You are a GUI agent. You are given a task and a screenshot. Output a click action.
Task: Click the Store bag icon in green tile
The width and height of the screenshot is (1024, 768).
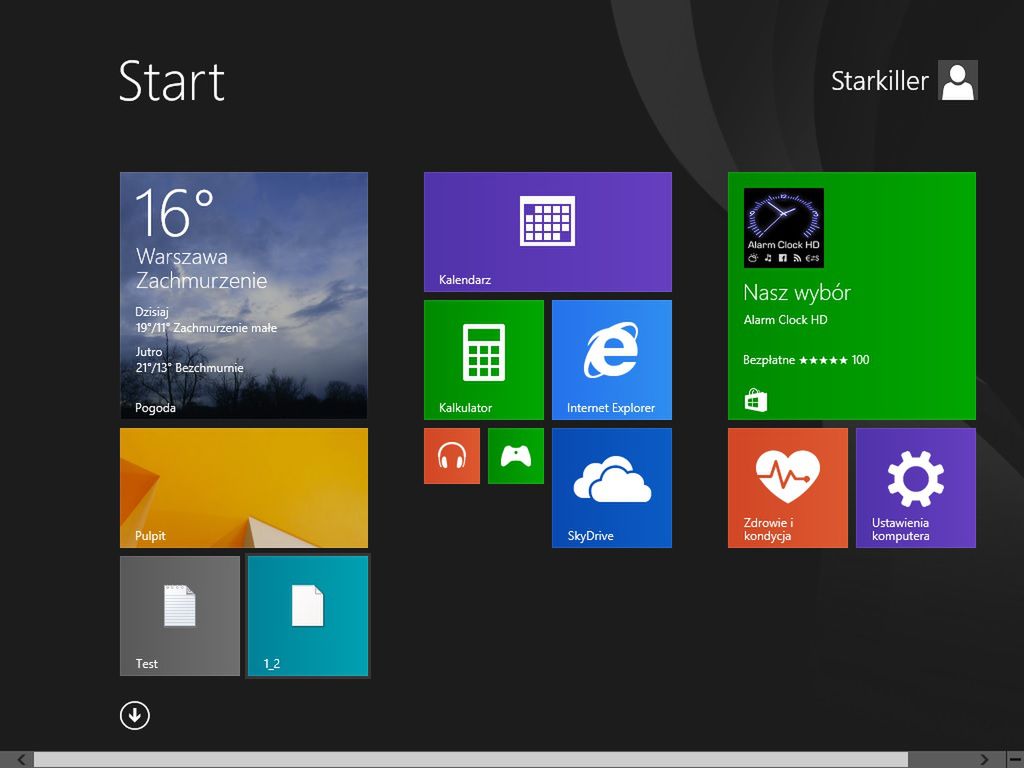[756, 400]
